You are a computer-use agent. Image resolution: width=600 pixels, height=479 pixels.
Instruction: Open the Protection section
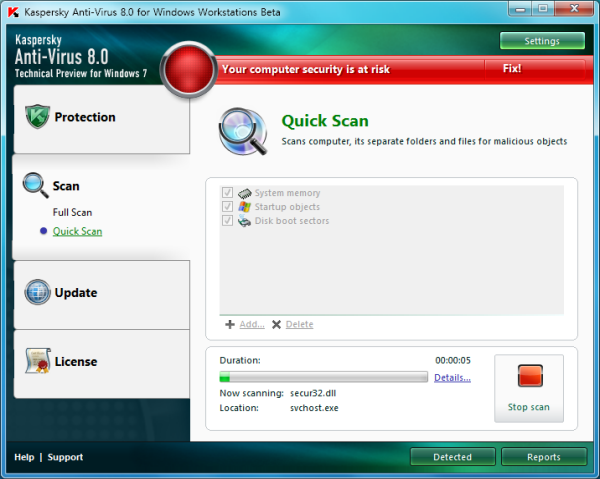pos(101,119)
